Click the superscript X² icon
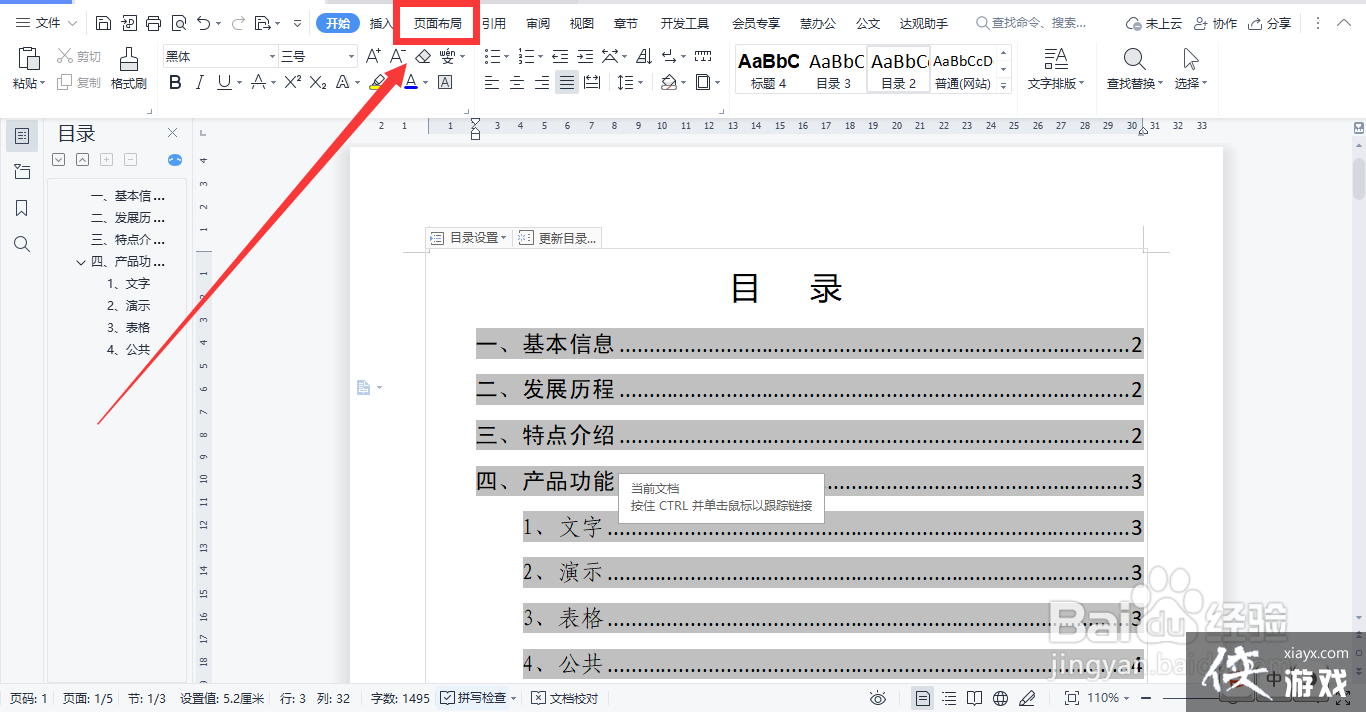This screenshot has height=712, width=1366. tap(292, 82)
